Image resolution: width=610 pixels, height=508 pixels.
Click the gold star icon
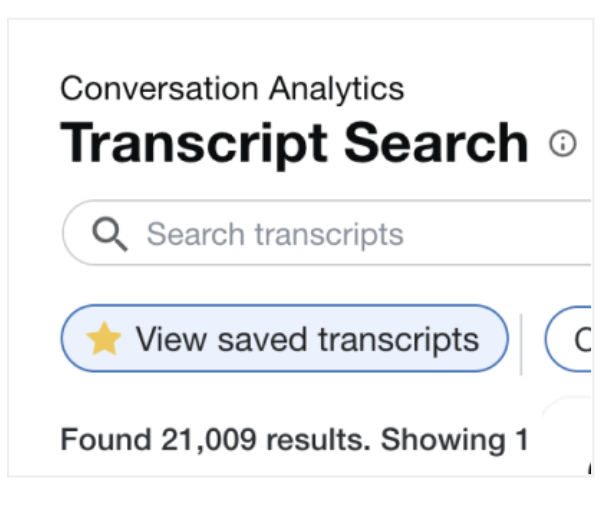point(103,340)
